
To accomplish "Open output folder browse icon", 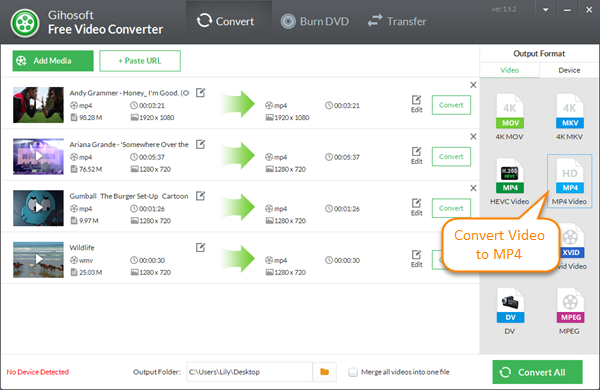I will [324, 372].
